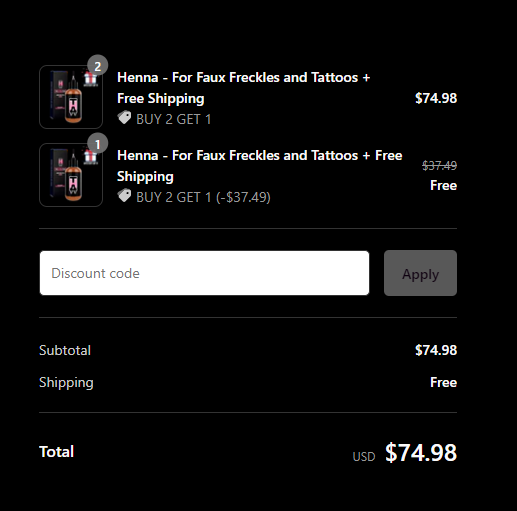Click the large Total amount $74.98
This screenshot has width=517, height=511.
pos(421,452)
